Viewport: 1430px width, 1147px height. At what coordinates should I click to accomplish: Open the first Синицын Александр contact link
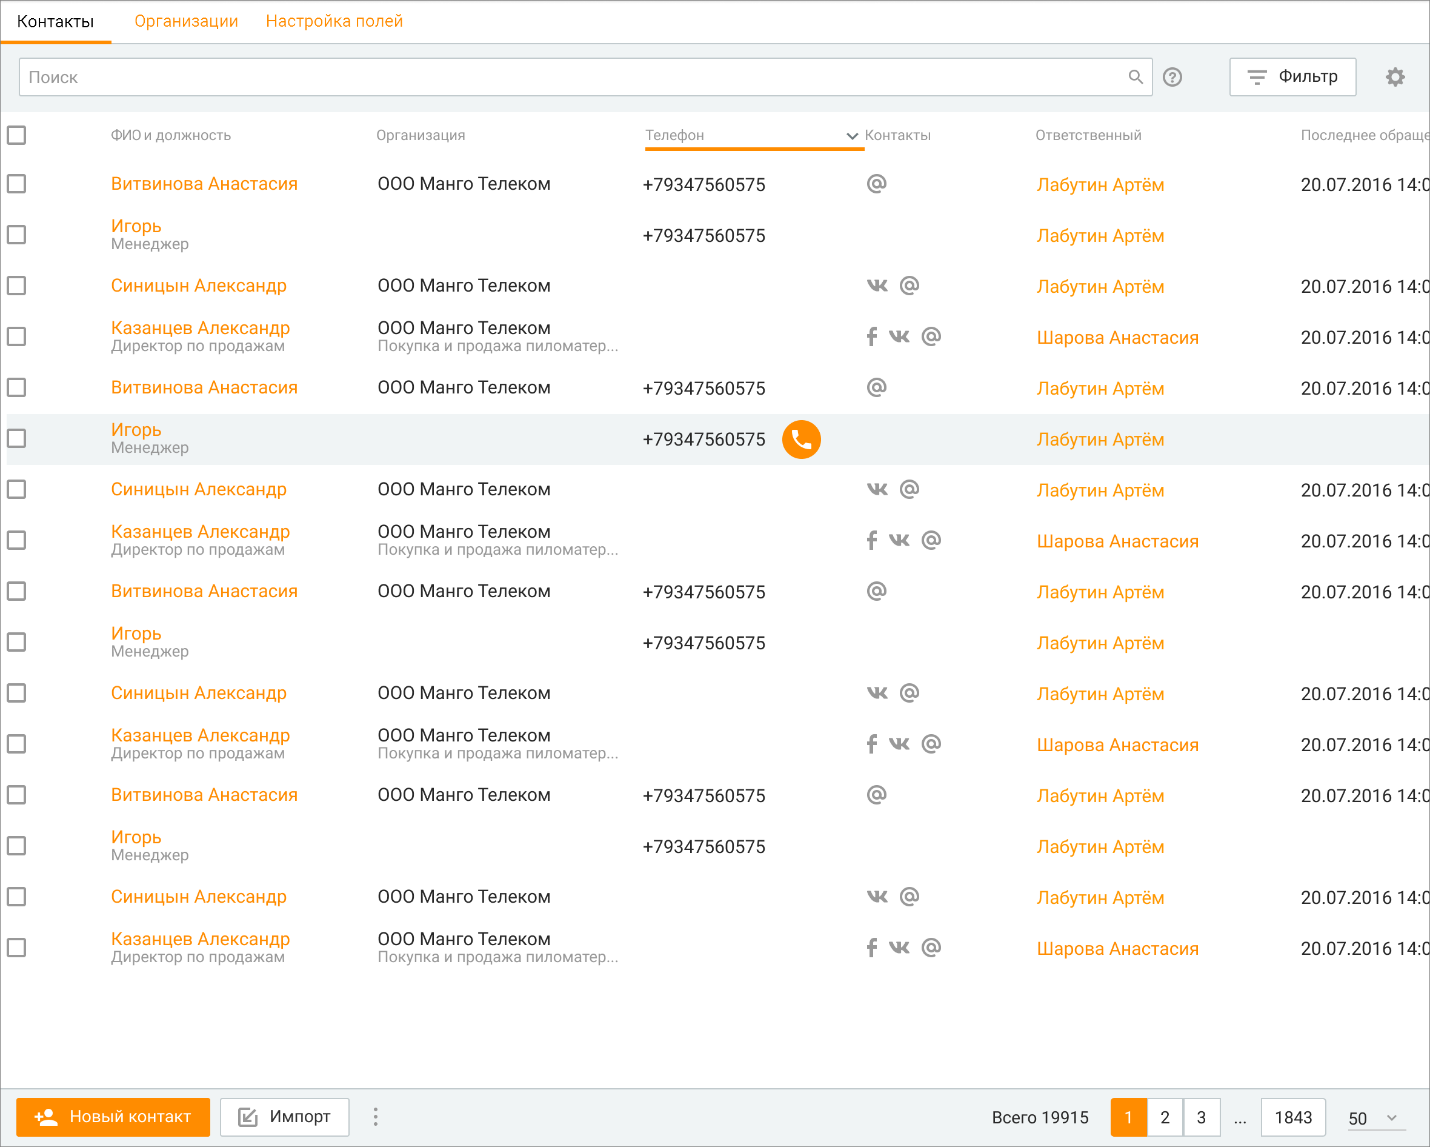(x=199, y=286)
